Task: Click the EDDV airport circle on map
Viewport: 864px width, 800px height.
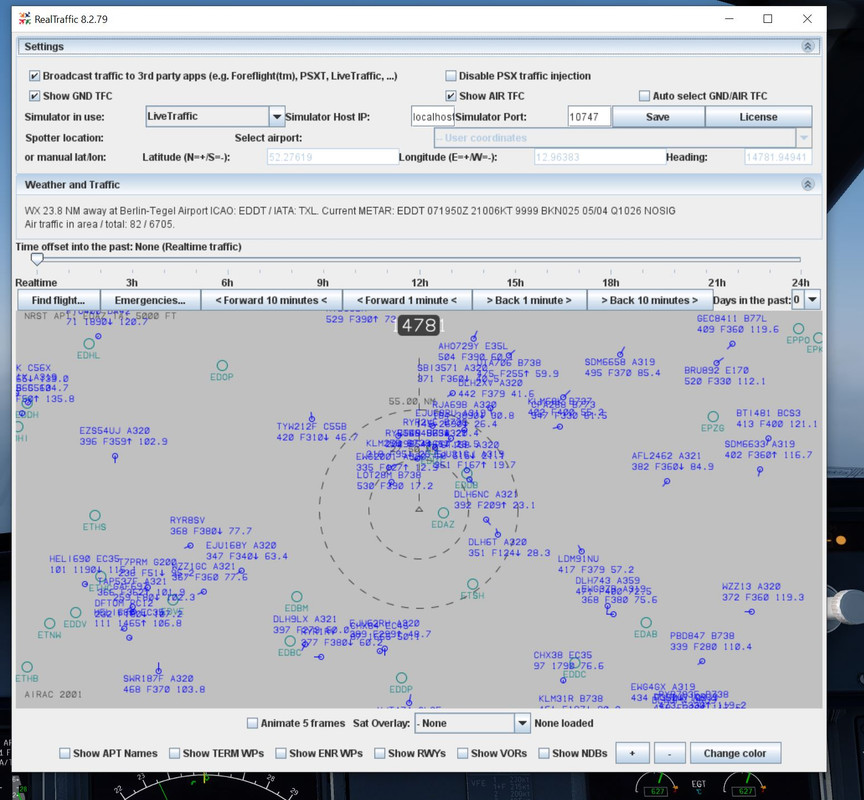Action: pyautogui.click(x=75, y=613)
